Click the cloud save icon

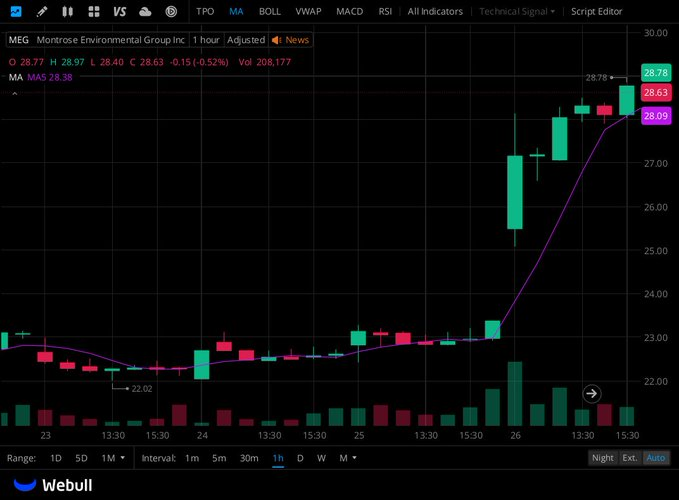coord(145,11)
